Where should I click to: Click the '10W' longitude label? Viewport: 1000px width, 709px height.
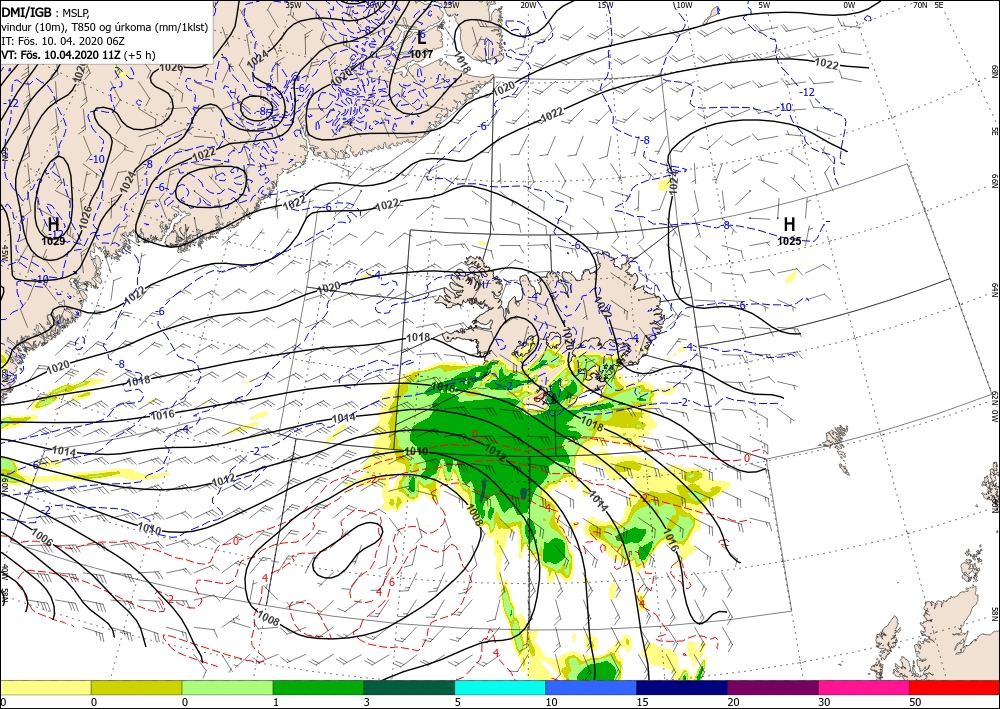click(684, 5)
